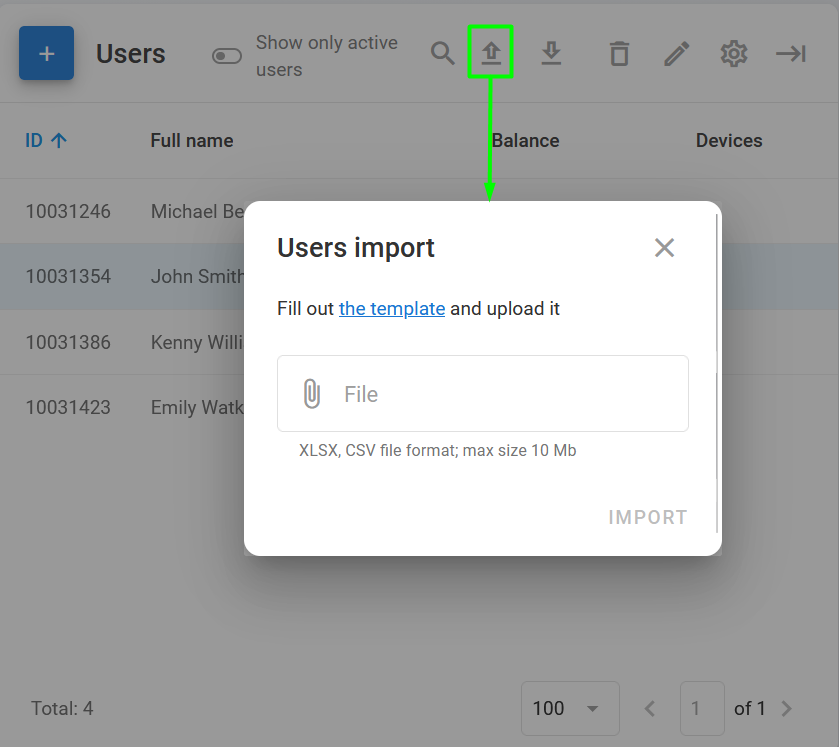Export users using the download icon

(x=551, y=54)
